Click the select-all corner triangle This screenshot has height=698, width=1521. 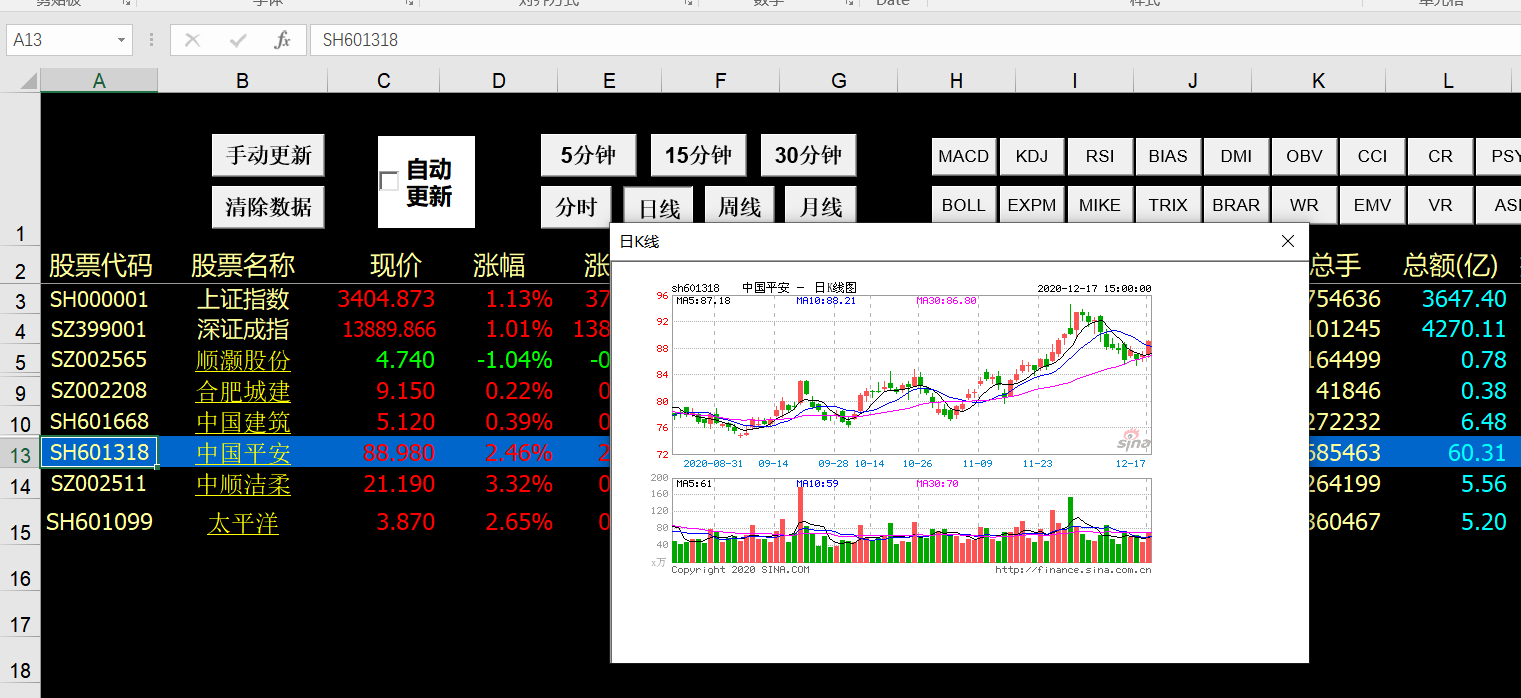point(26,81)
